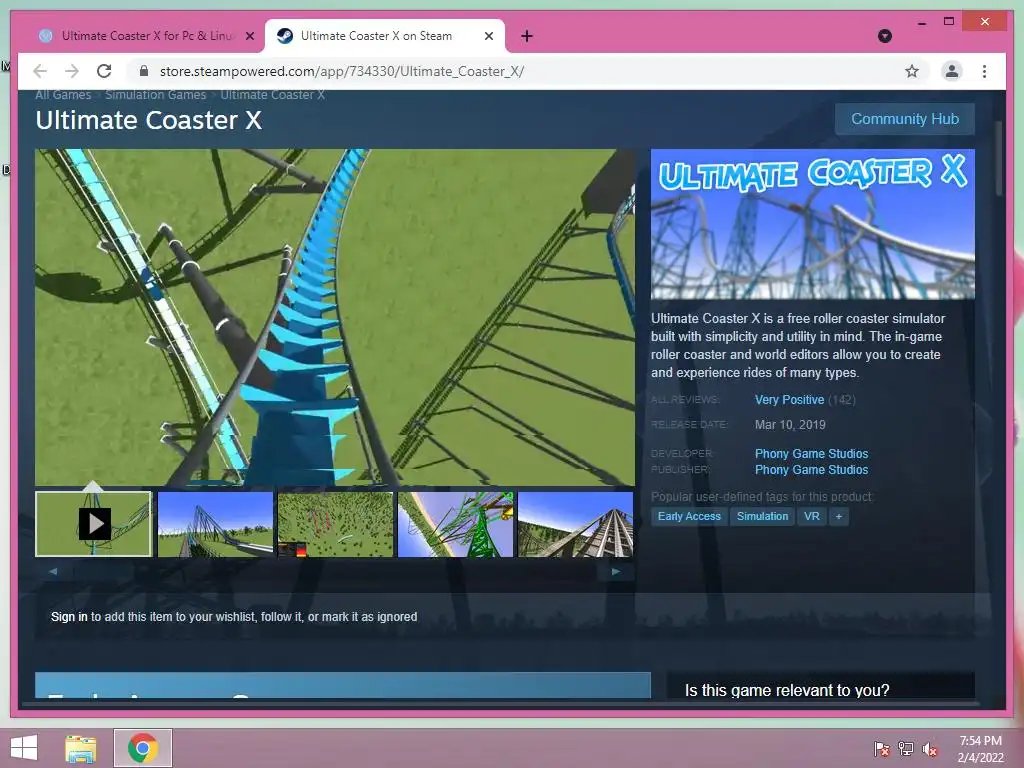Viewport: 1024px width, 768px height.
Task: Select the wooden track hill thumbnail
Action: click(575, 524)
